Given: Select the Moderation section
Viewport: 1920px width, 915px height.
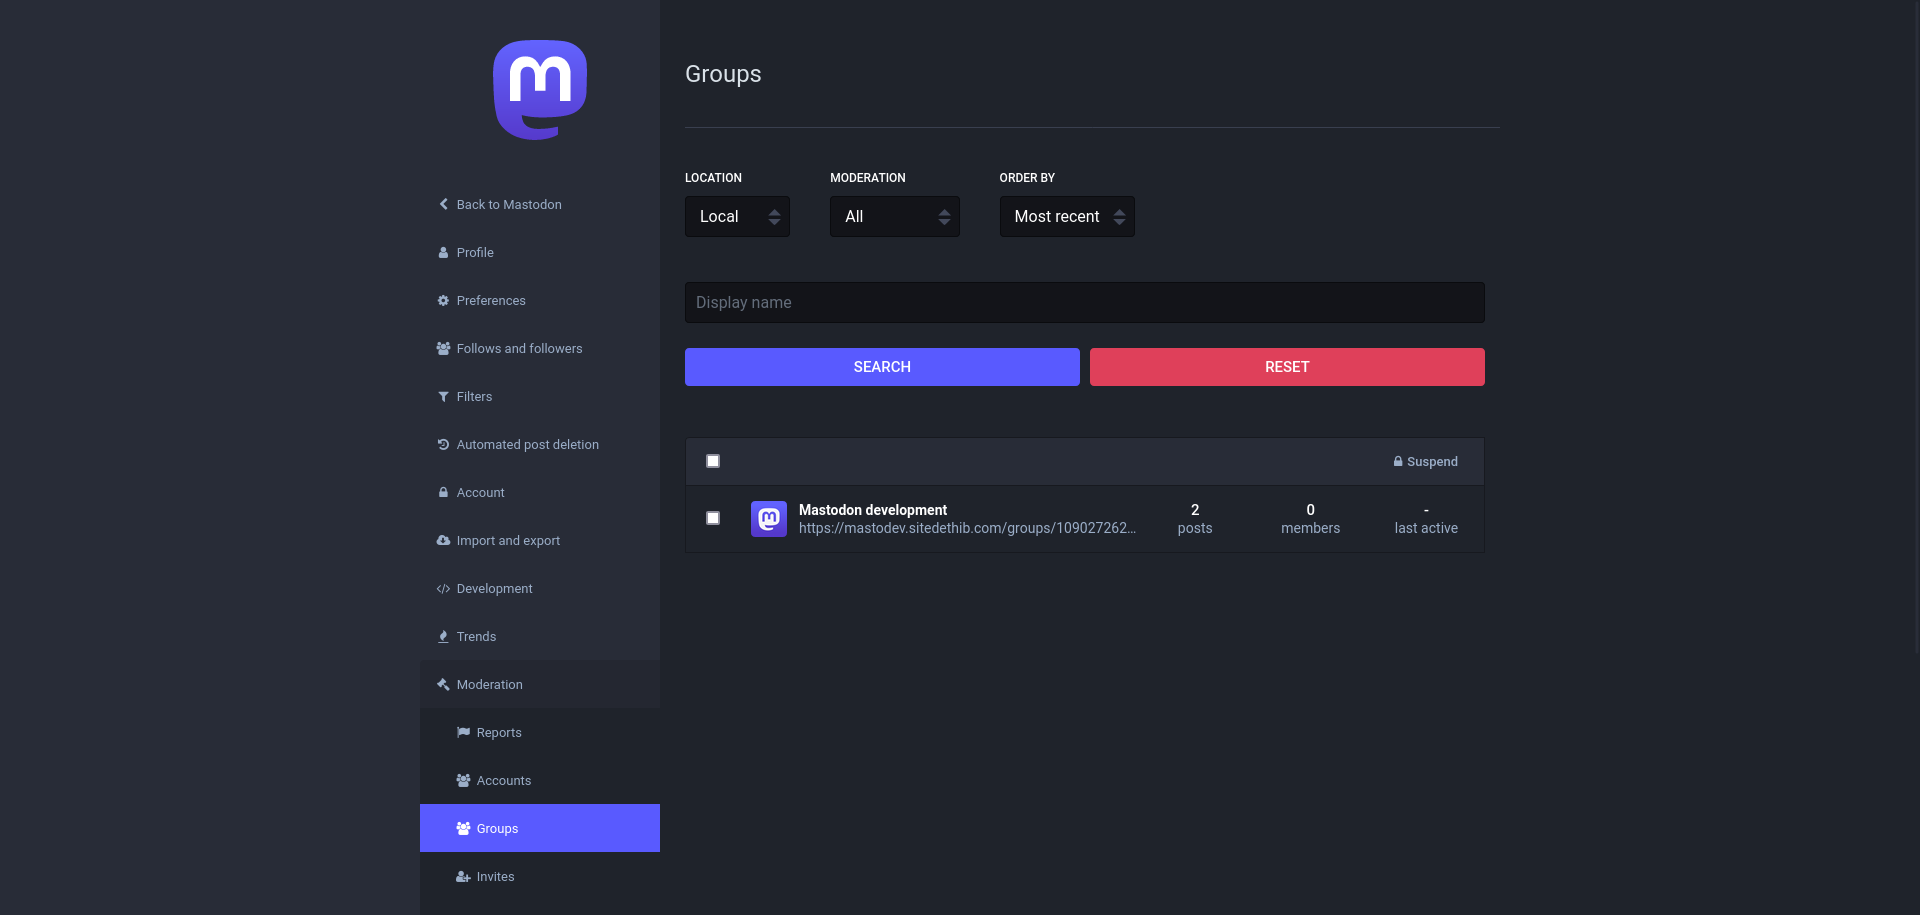Looking at the screenshot, I should coord(540,684).
